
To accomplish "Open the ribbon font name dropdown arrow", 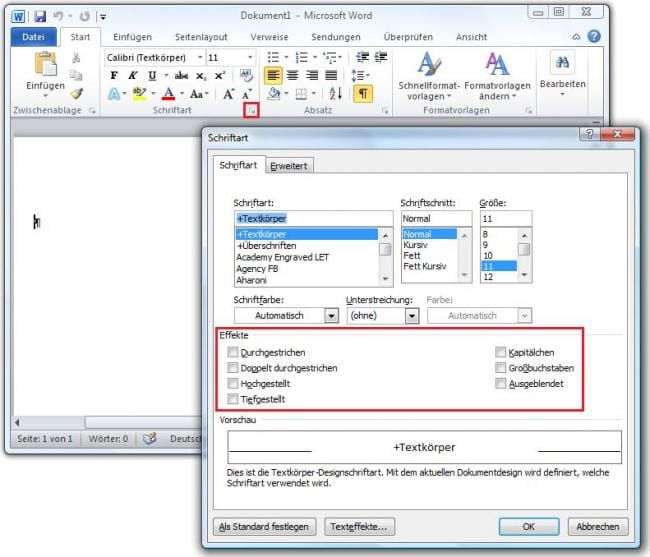I will coord(200,57).
